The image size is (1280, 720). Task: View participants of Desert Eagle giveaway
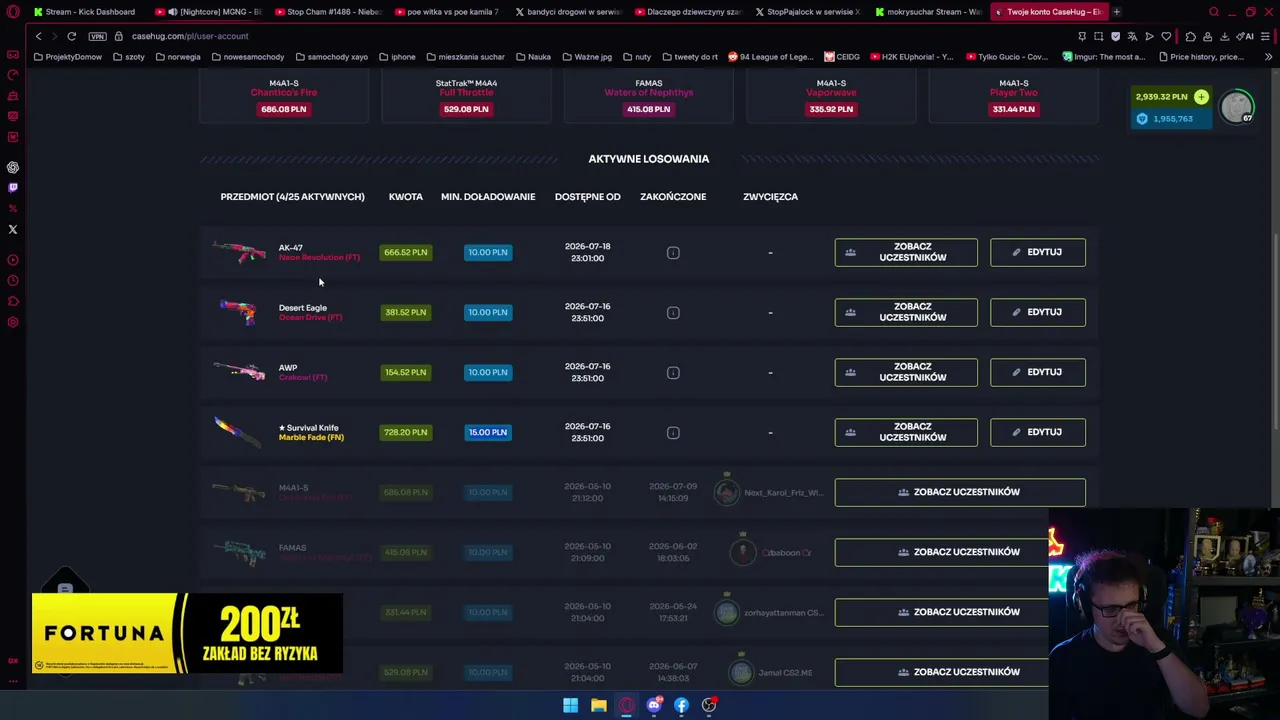coord(906,312)
